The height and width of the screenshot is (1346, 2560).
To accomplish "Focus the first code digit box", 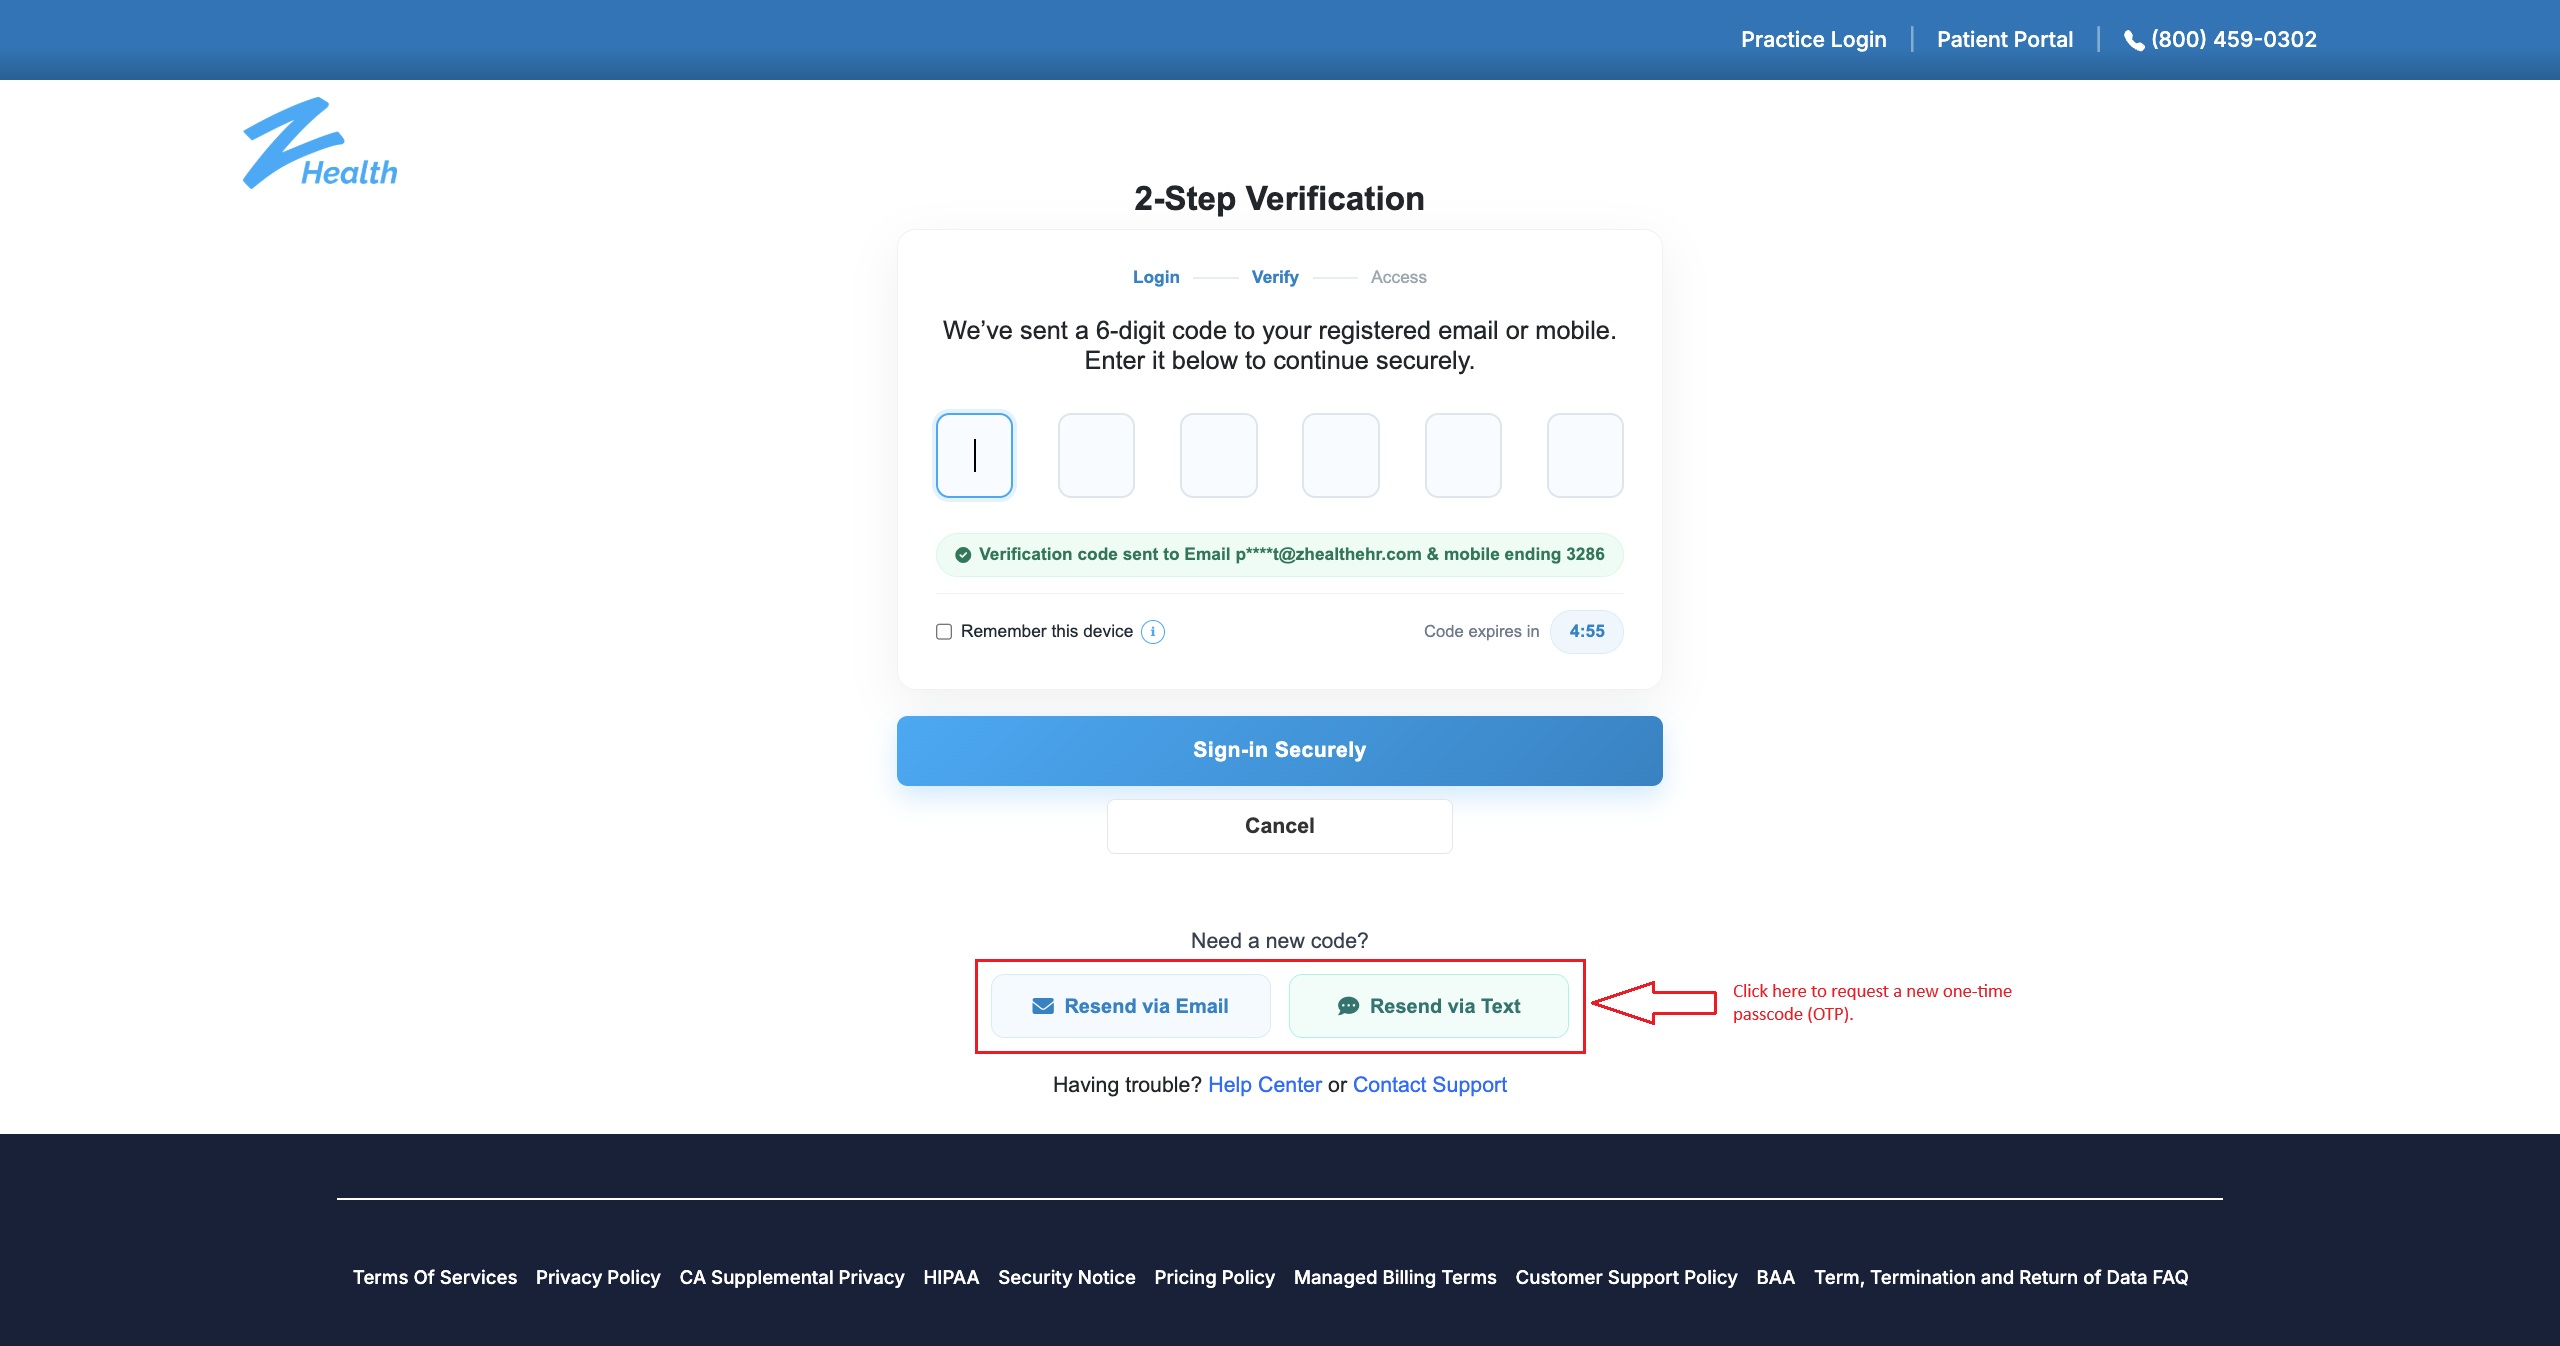I will [x=974, y=456].
